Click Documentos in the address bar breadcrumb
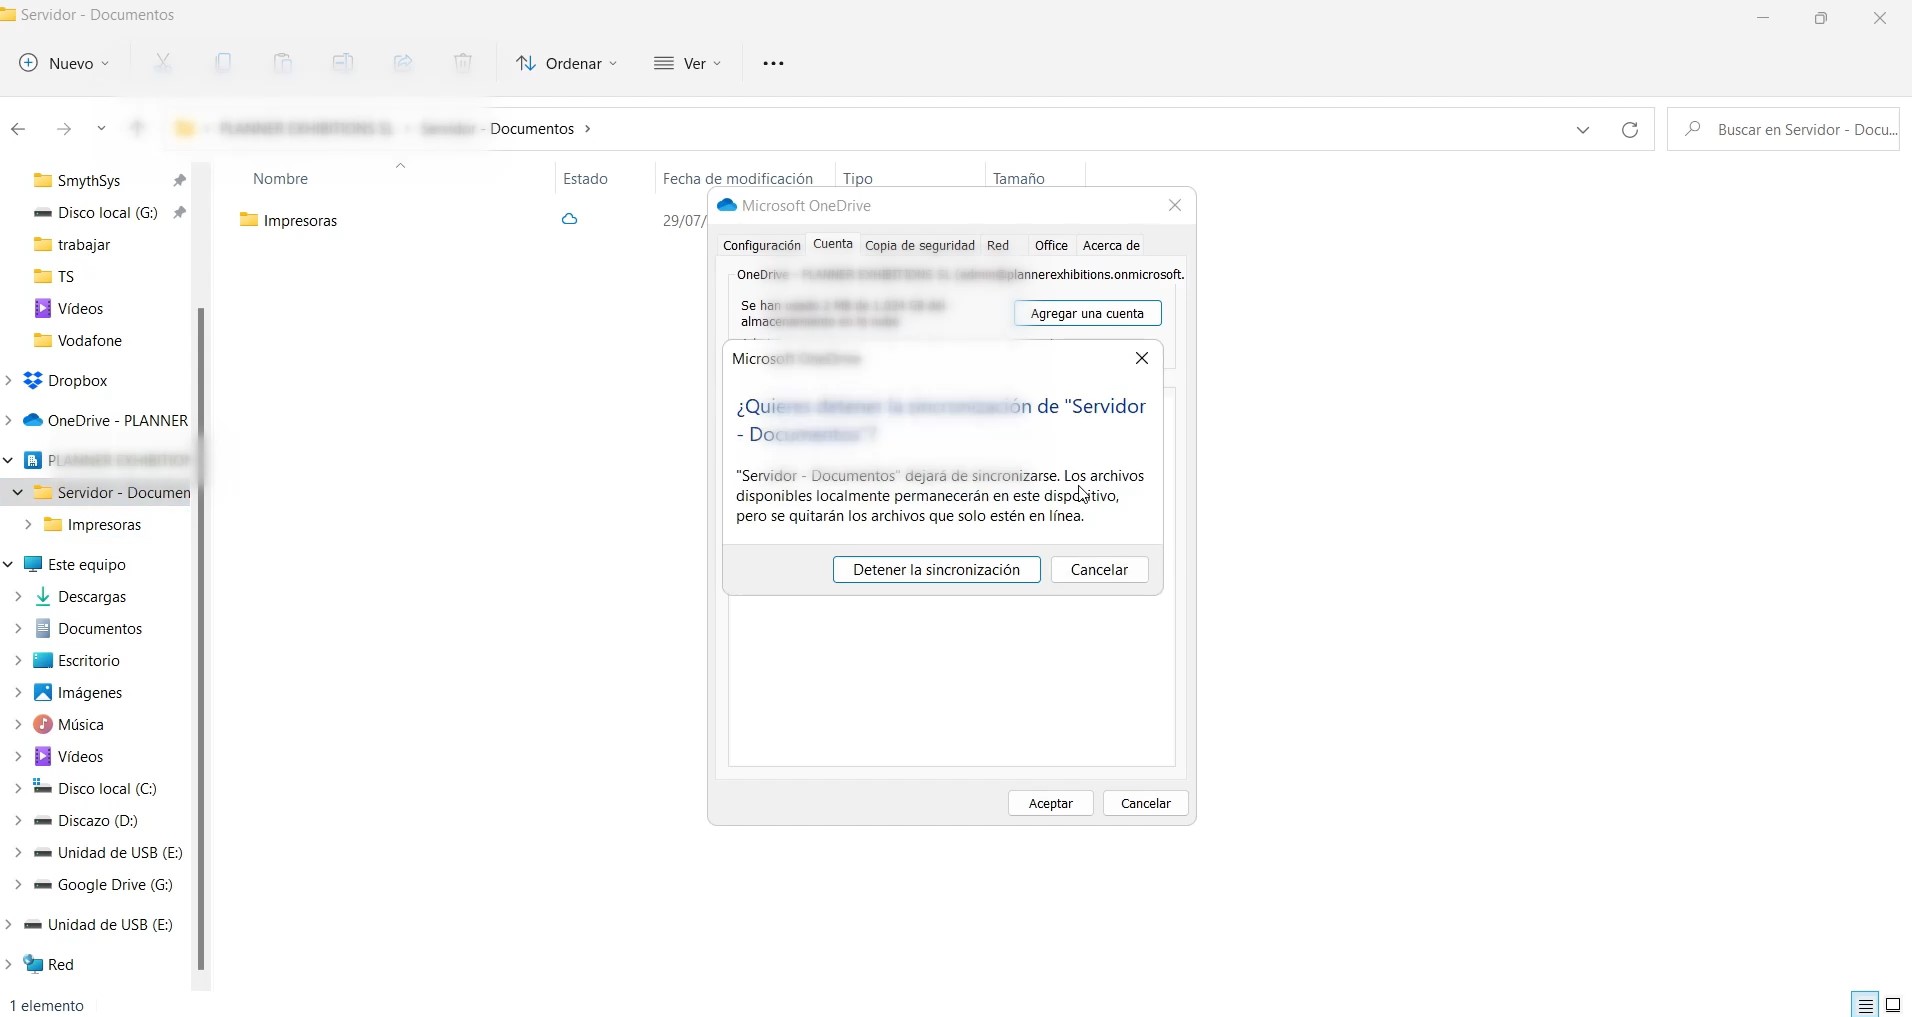The image size is (1912, 1017). click(x=532, y=129)
